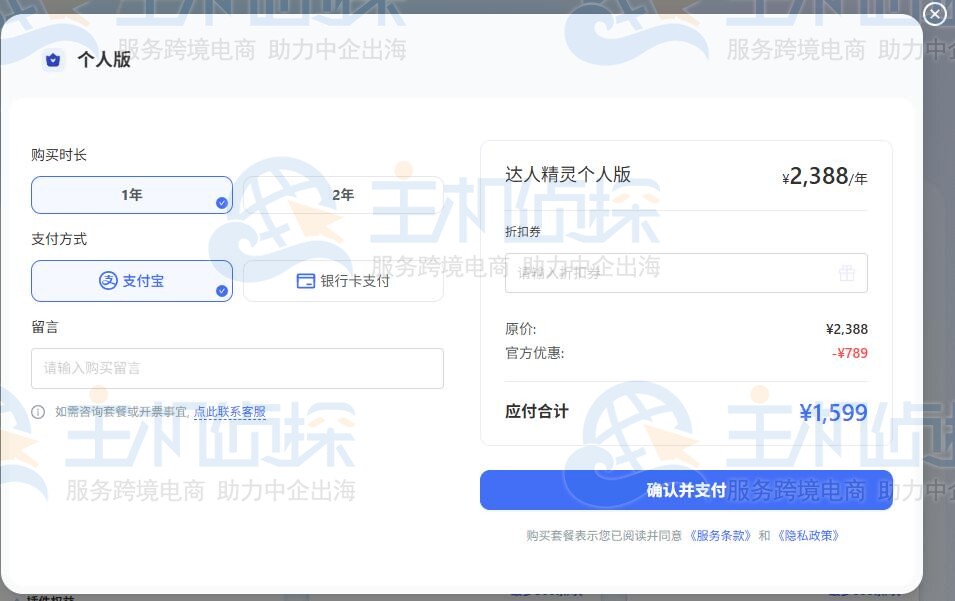This screenshot has height=601, width=955.
Task: Click the 应付合计 total price ¥1,599
Action: click(x=833, y=411)
